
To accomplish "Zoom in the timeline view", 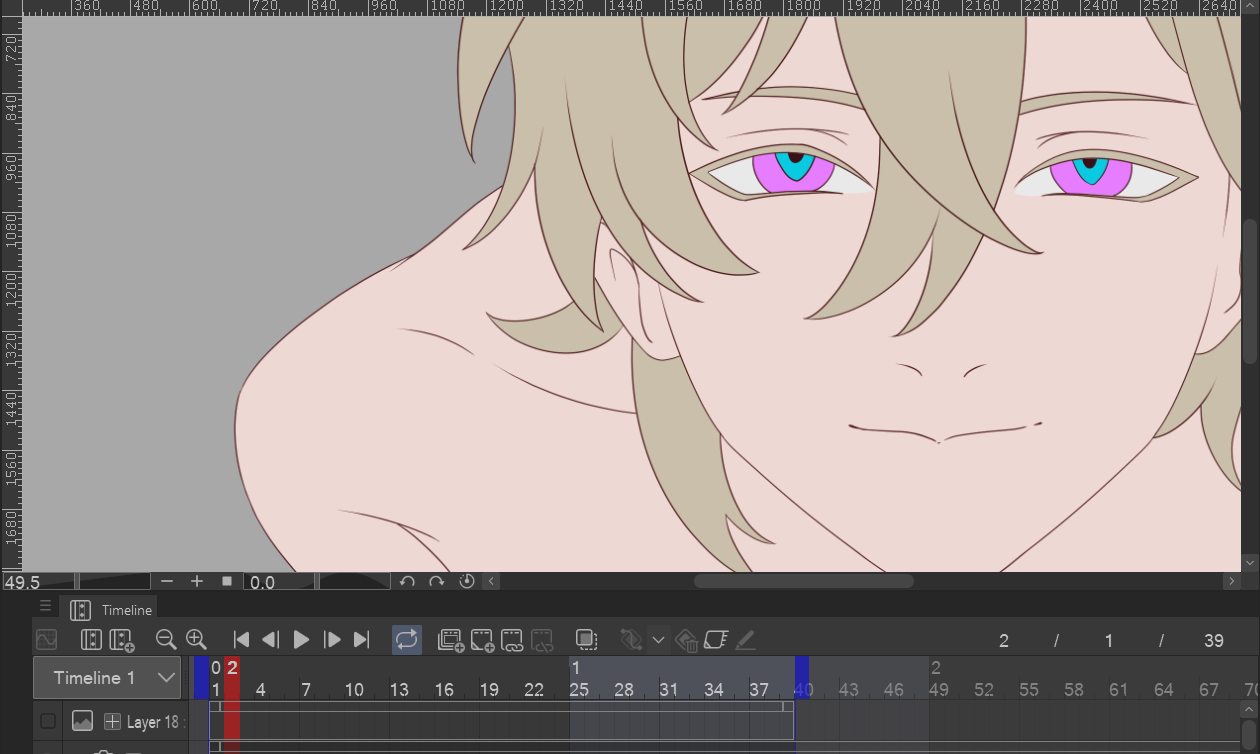I will (x=196, y=640).
